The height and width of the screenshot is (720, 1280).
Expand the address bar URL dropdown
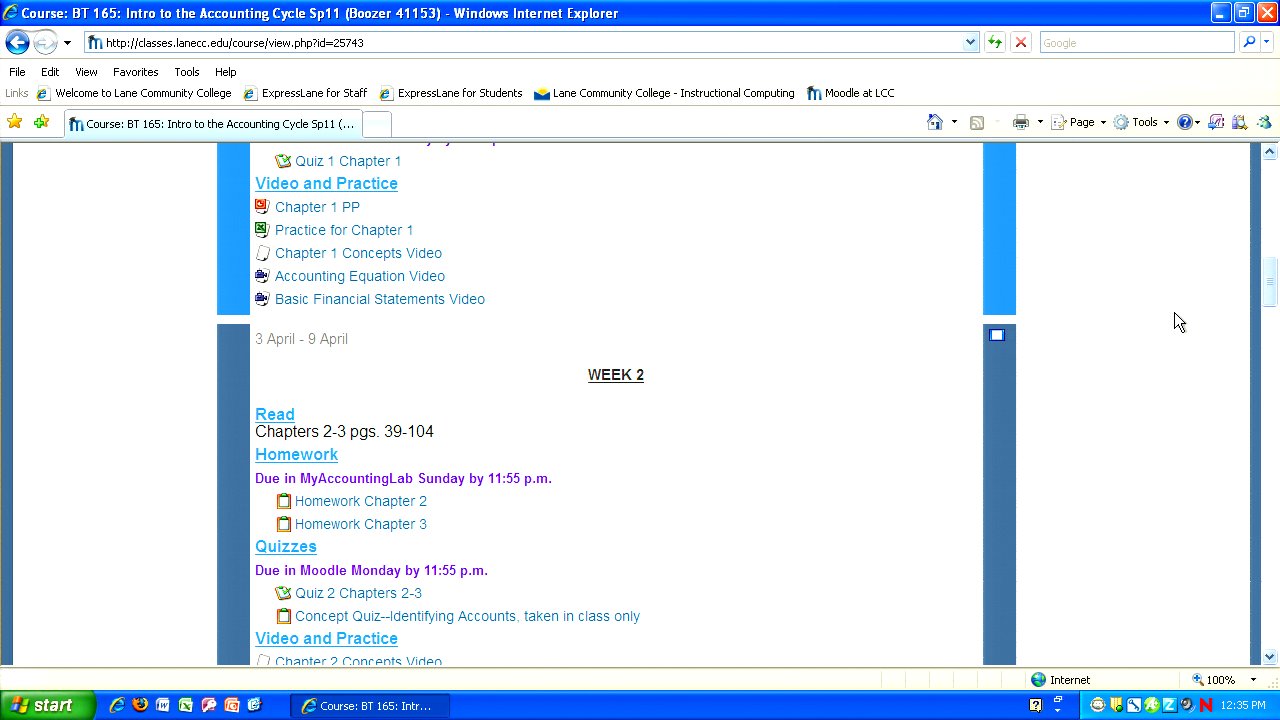point(970,42)
